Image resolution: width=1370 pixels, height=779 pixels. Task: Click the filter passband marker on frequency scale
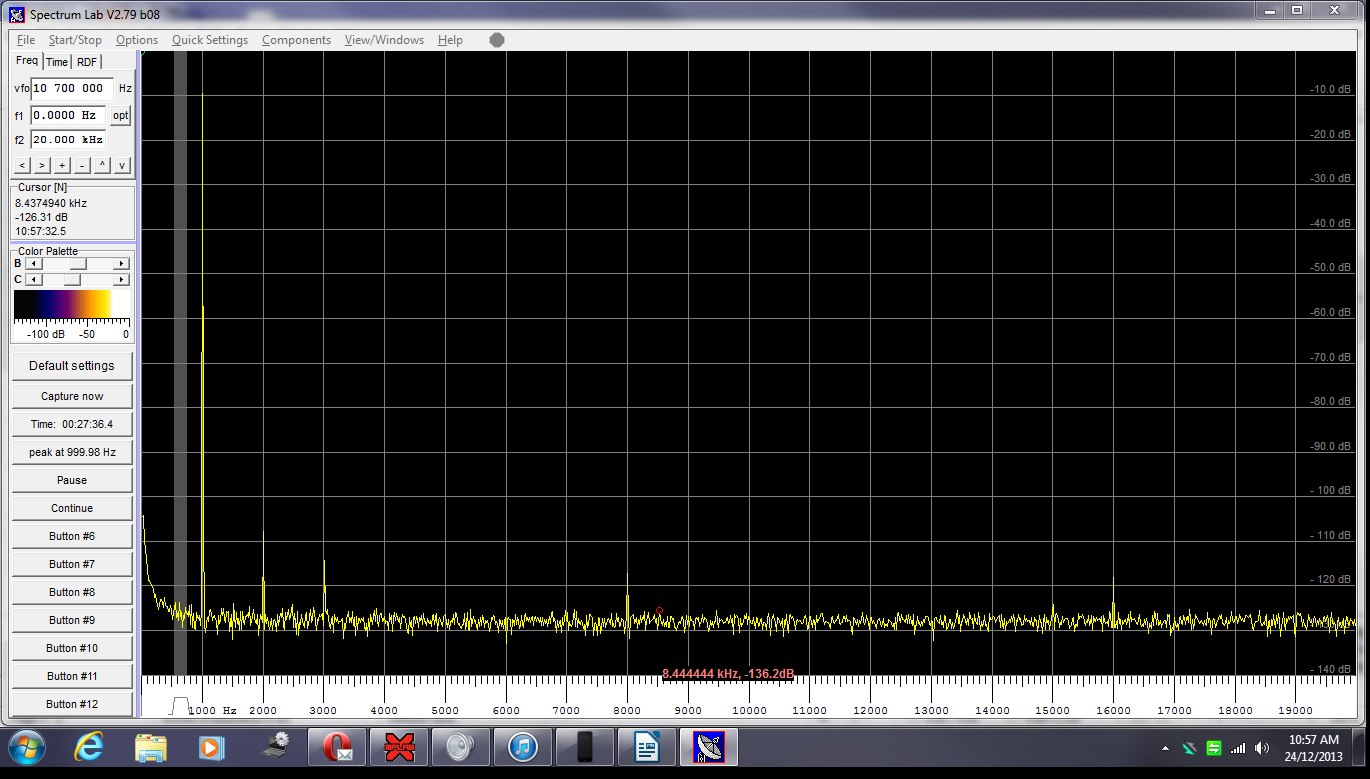pos(180,705)
